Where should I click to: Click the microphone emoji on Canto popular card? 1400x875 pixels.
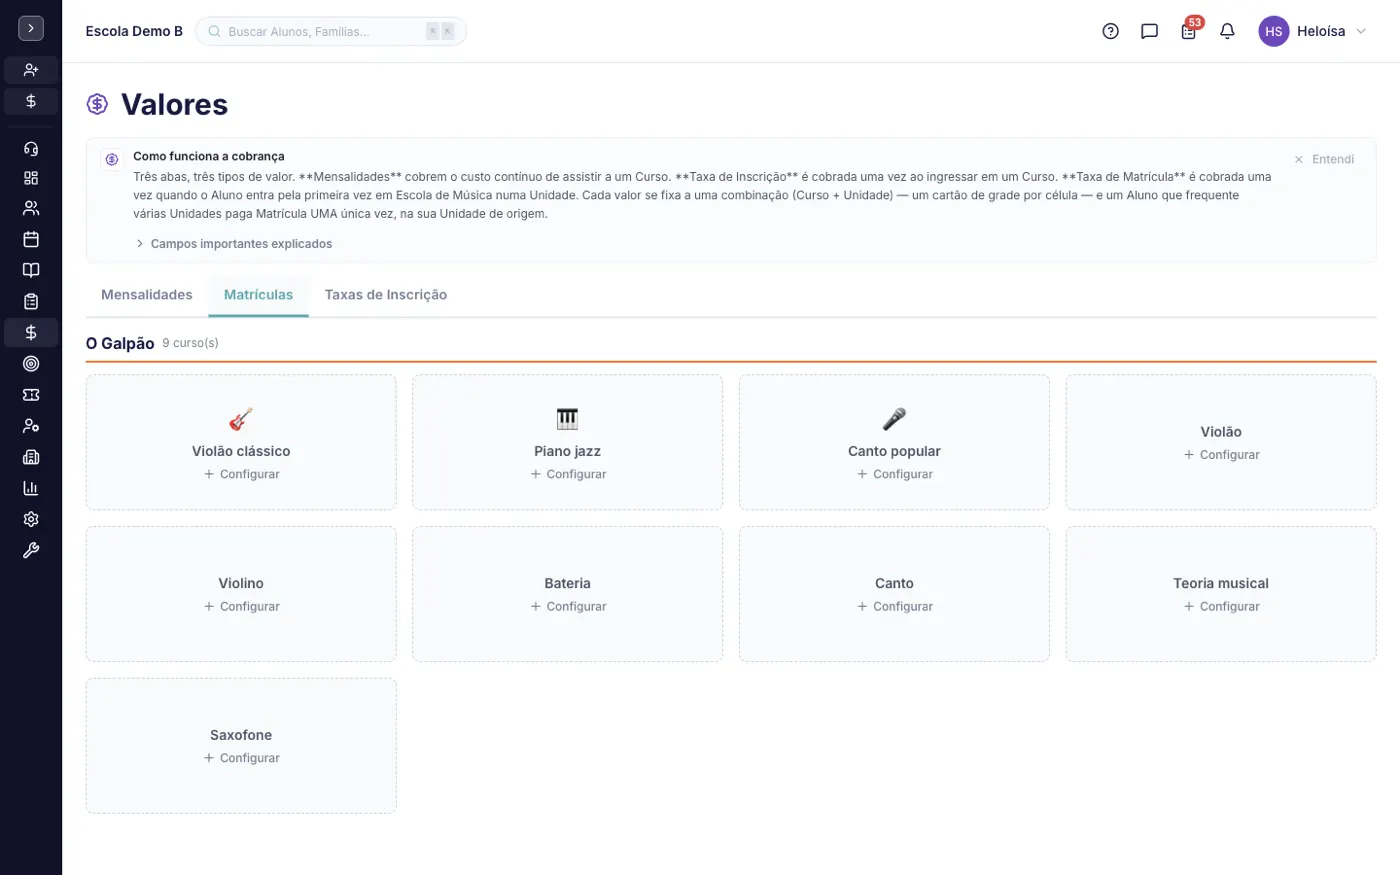(894, 419)
